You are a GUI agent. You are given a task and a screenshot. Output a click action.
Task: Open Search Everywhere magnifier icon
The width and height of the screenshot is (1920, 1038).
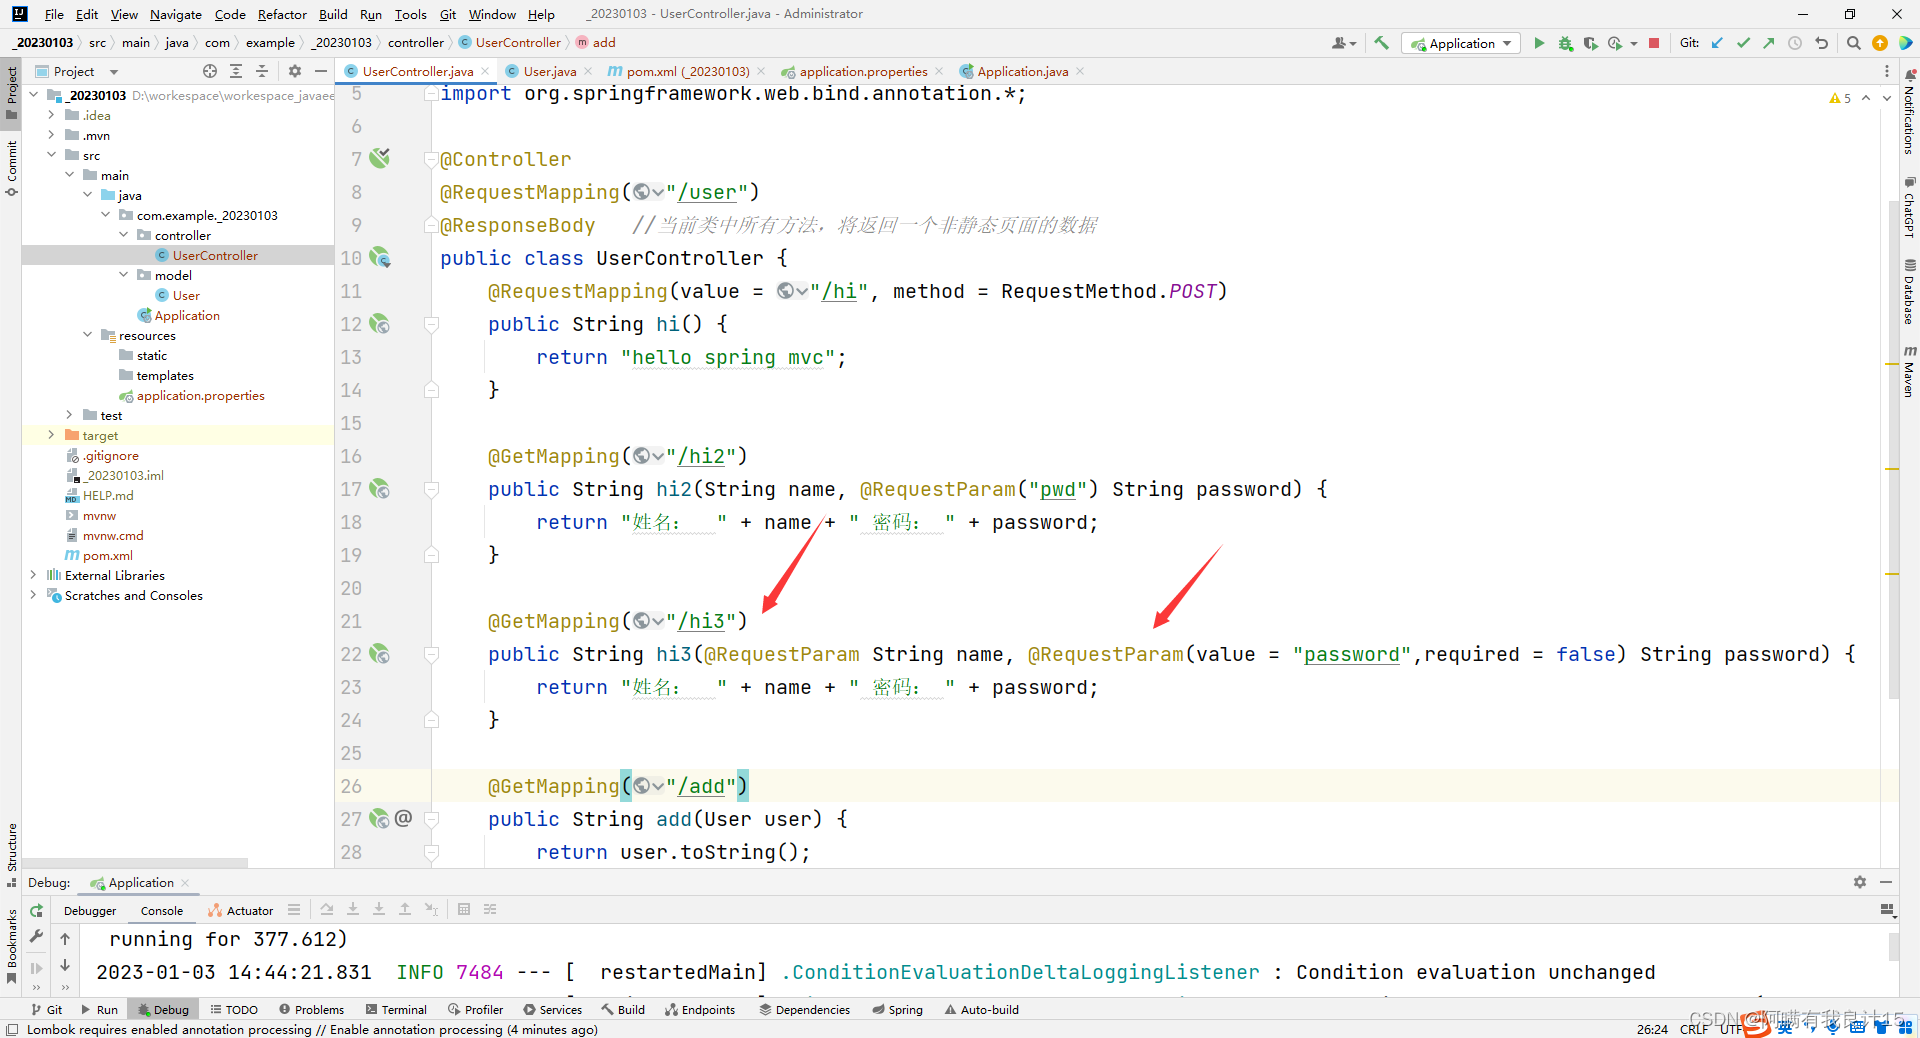point(1853,43)
